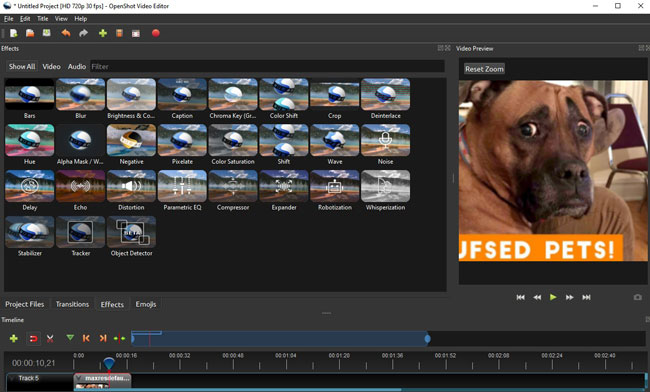
Task: Filter effects by Video
Action: (x=51, y=66)
